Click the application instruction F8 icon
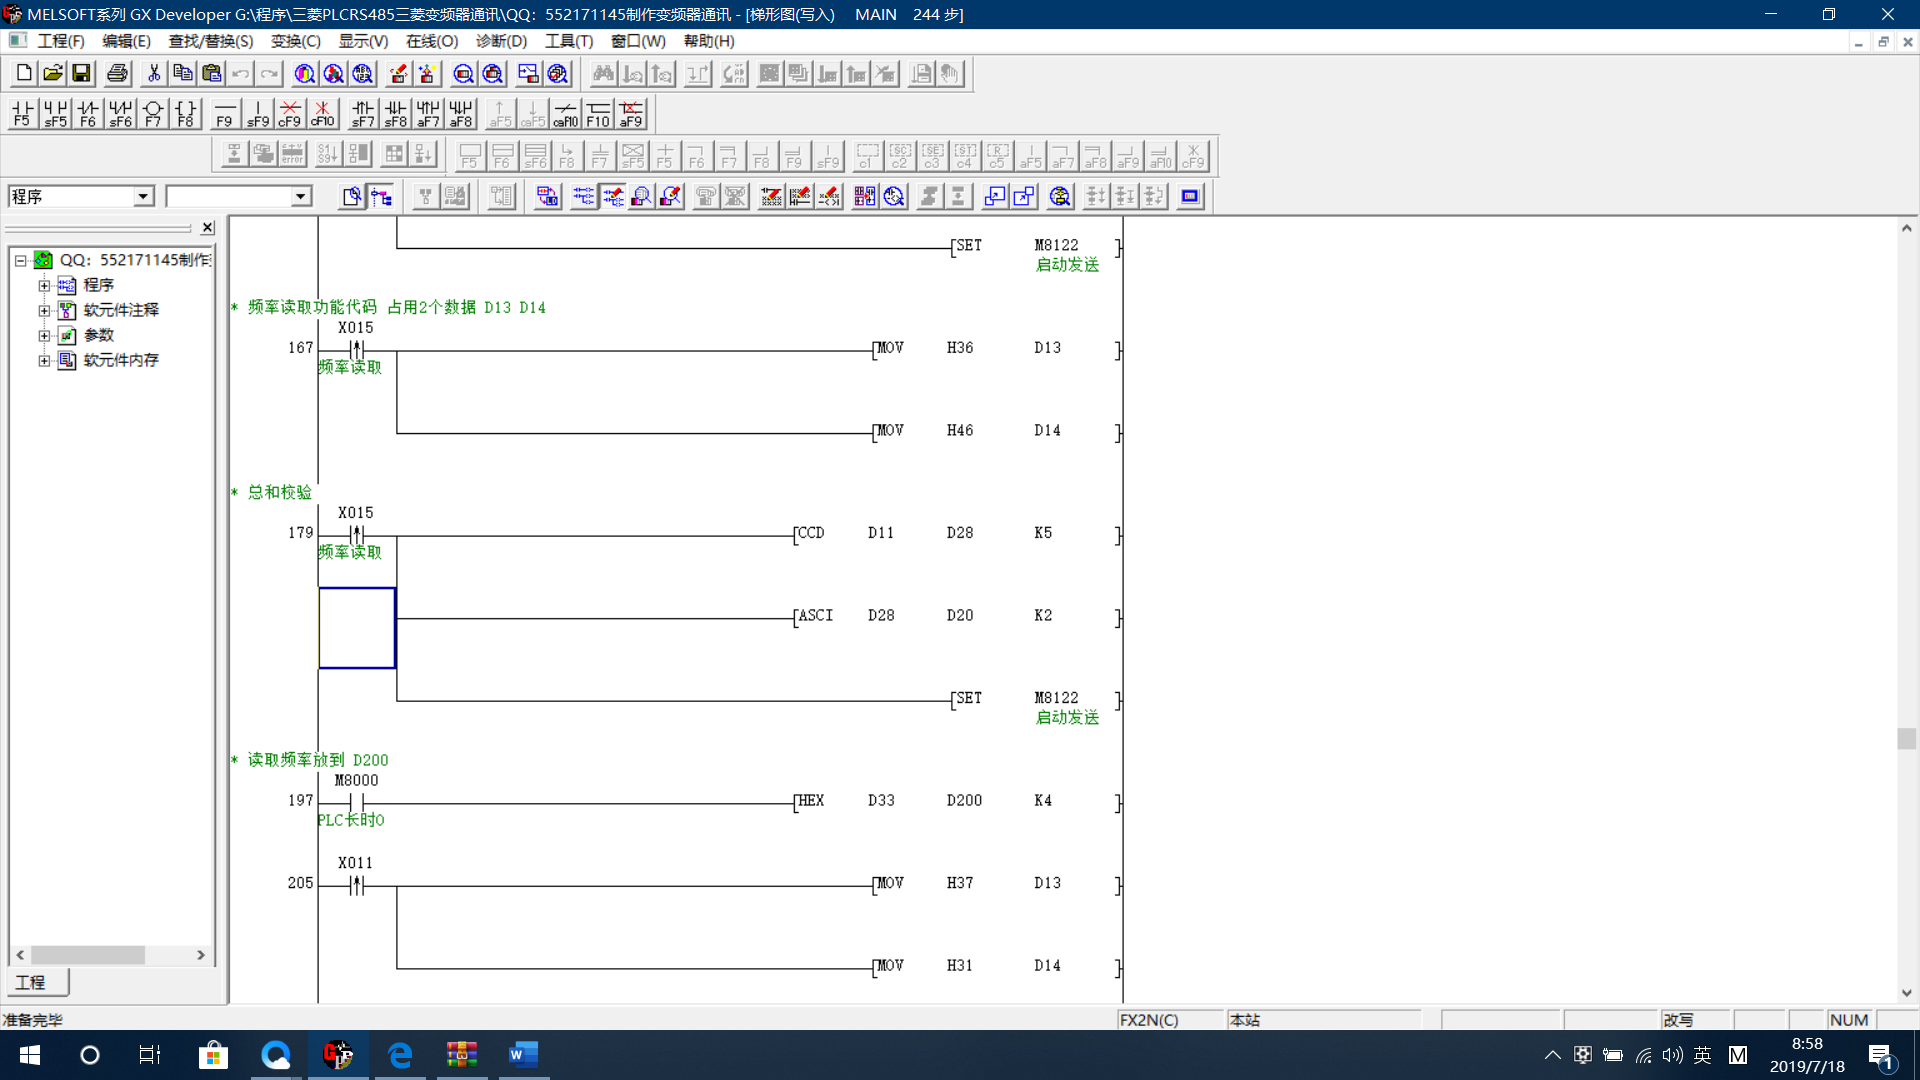The width and height of the screenshot is (1920, 1080). point(186,114)
